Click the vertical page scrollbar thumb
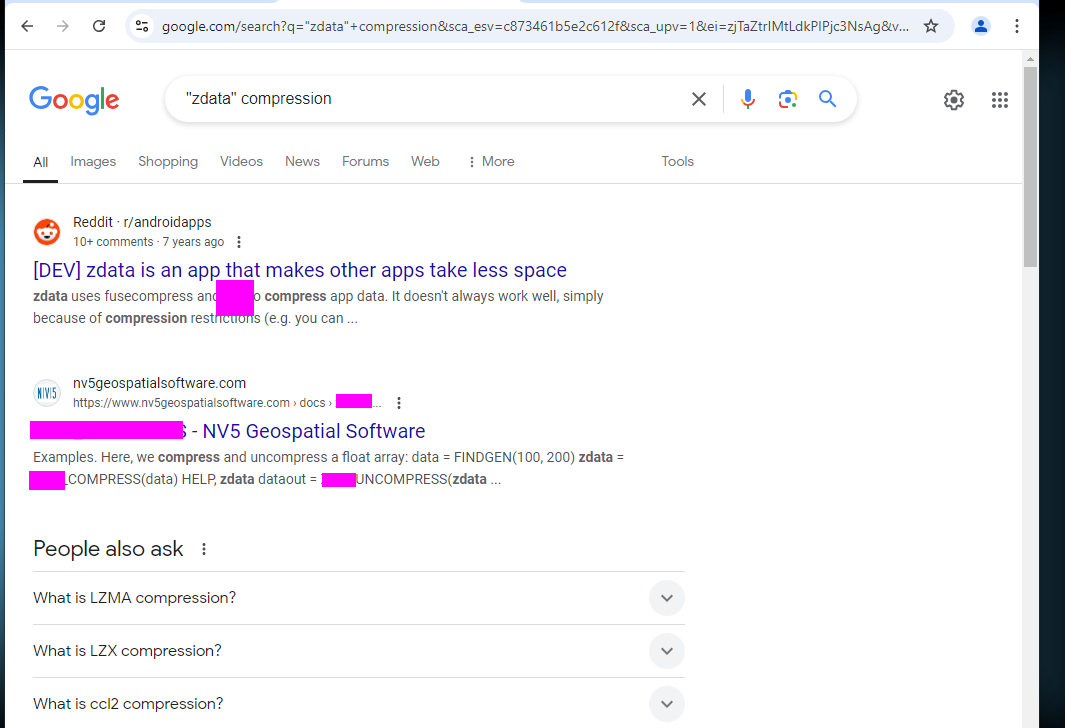 (1030, 166)
